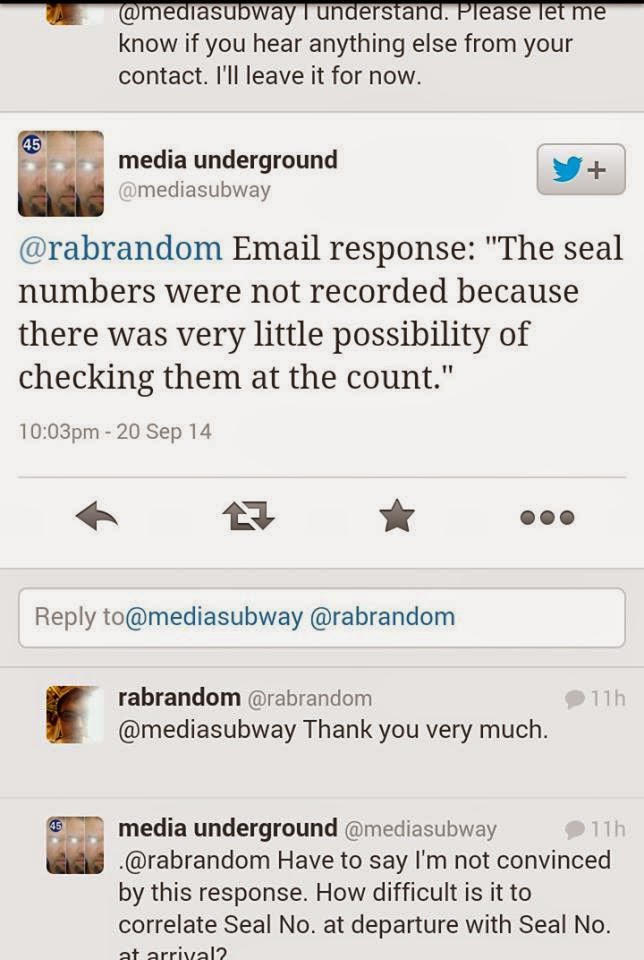Viewport: 644px width, 960px height.
Task: Tap the speech bubble icon beside rabrandom's 11h
Action: (574, 699)
